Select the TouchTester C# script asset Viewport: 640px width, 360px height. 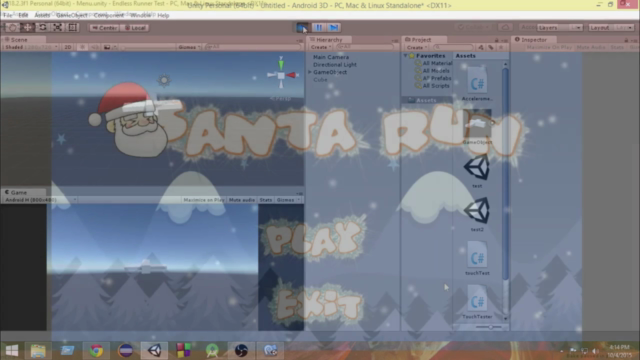click(477, 302)
